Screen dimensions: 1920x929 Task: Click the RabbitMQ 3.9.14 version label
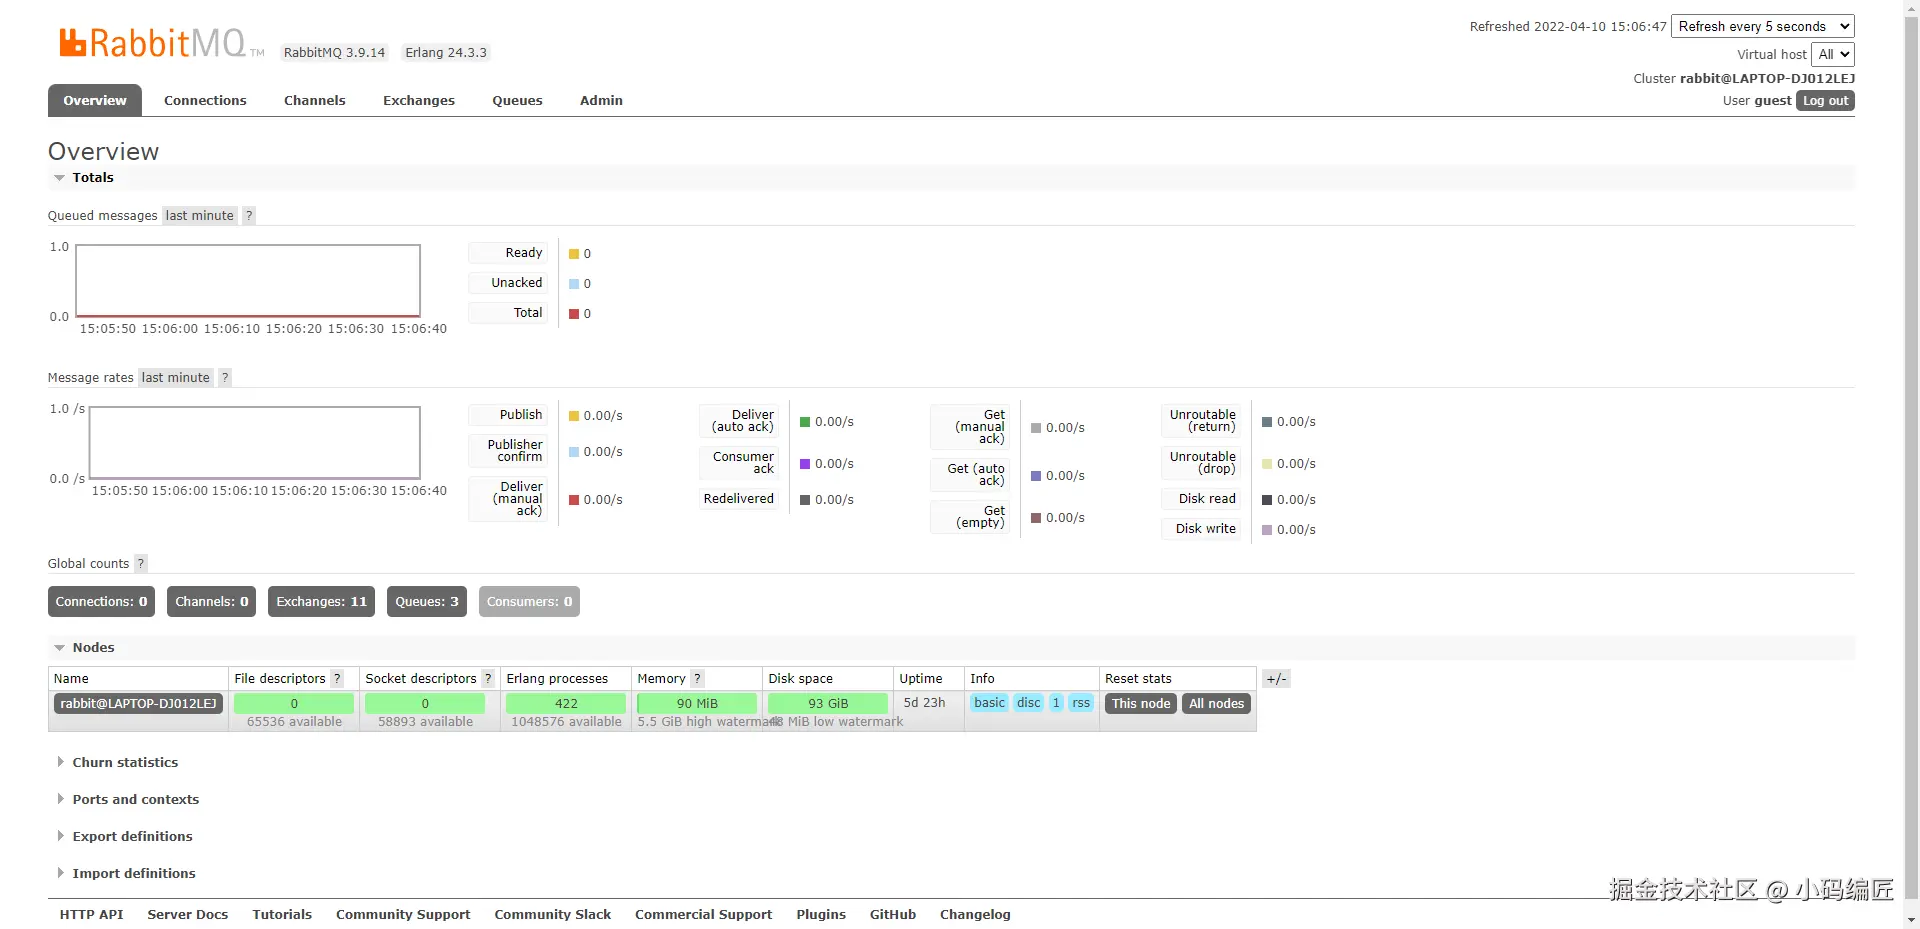coord(334,53)
